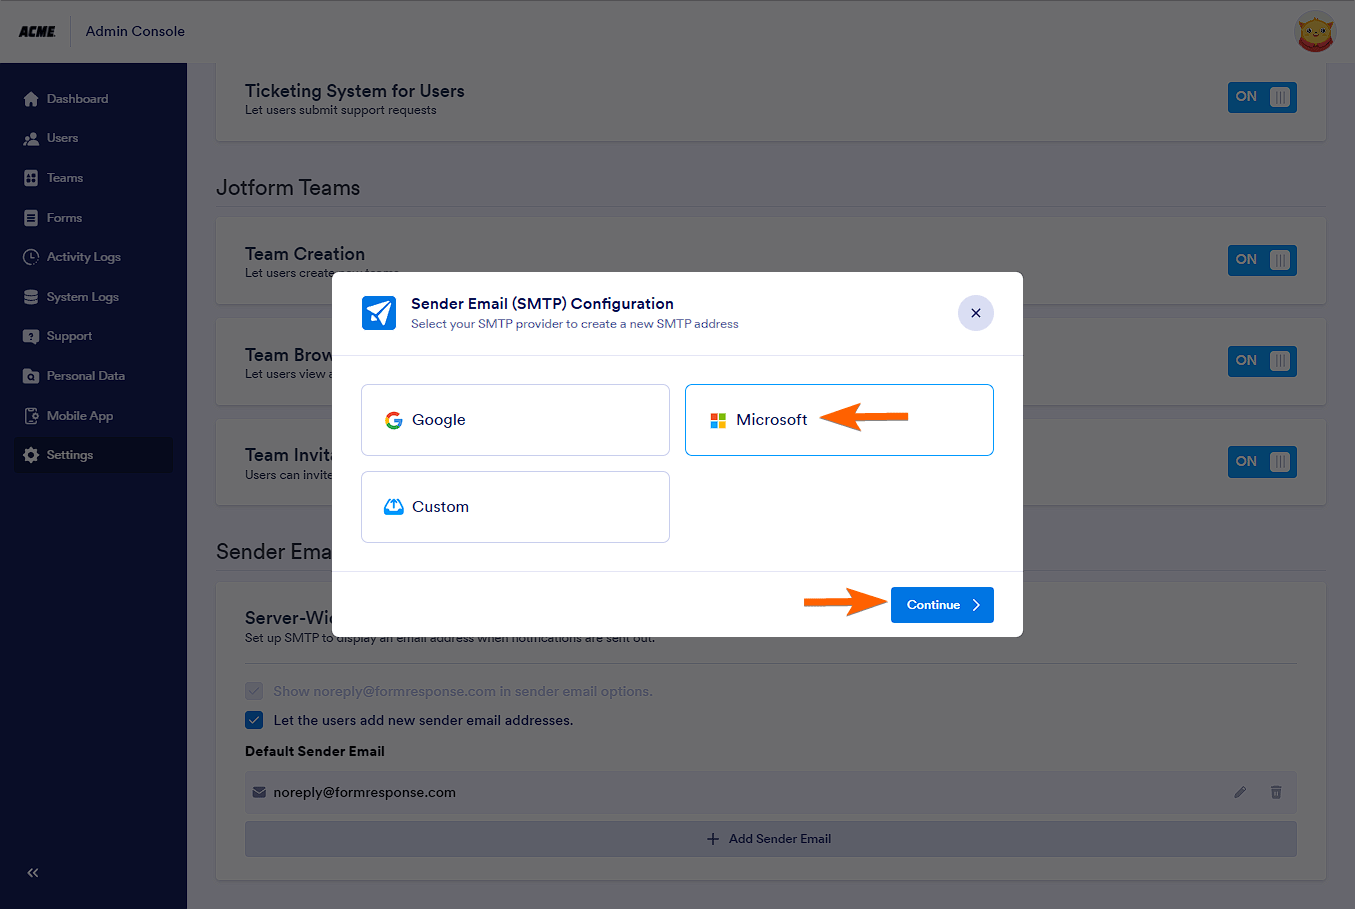The image size is (1355, 909).
Task: Click the Add Sender Email button
Action: [770, 839]
